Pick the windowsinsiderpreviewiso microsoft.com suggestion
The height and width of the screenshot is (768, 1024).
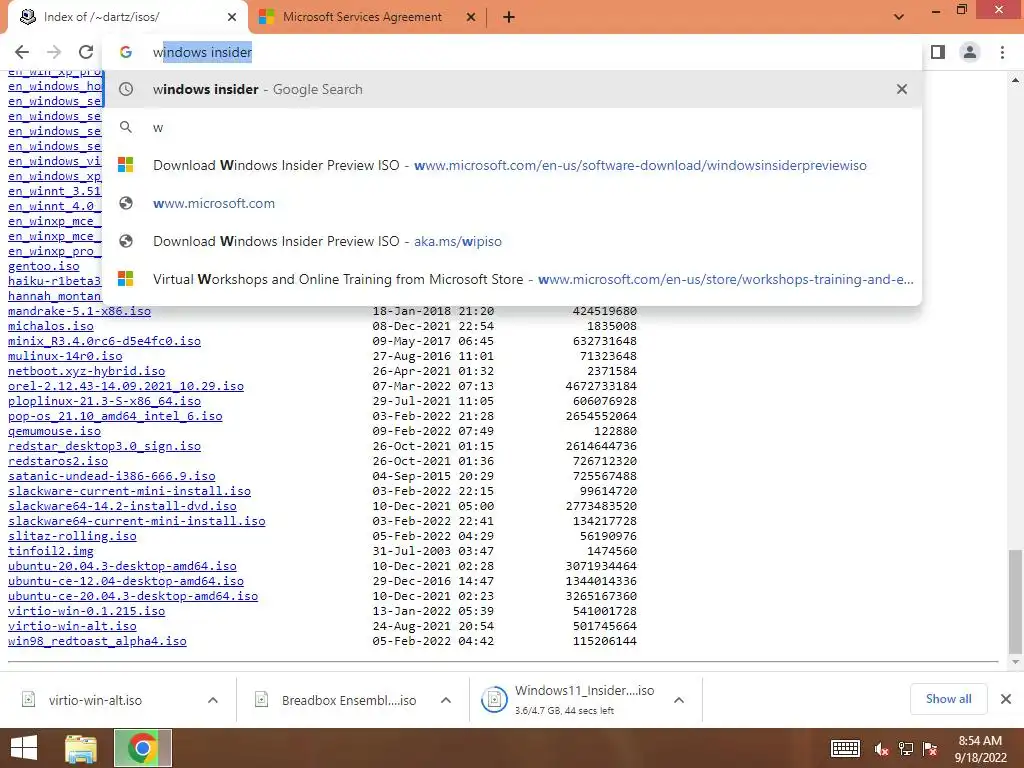[512, 165]
